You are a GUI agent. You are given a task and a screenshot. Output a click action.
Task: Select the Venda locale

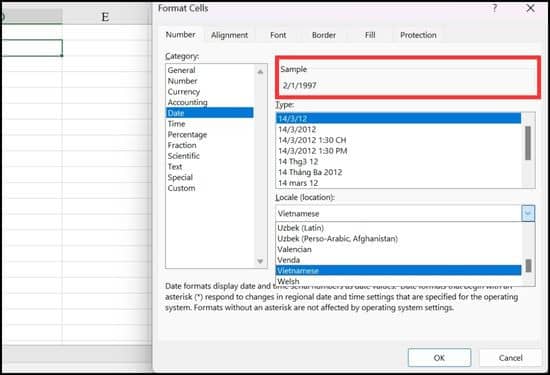(x=398, y=260)
